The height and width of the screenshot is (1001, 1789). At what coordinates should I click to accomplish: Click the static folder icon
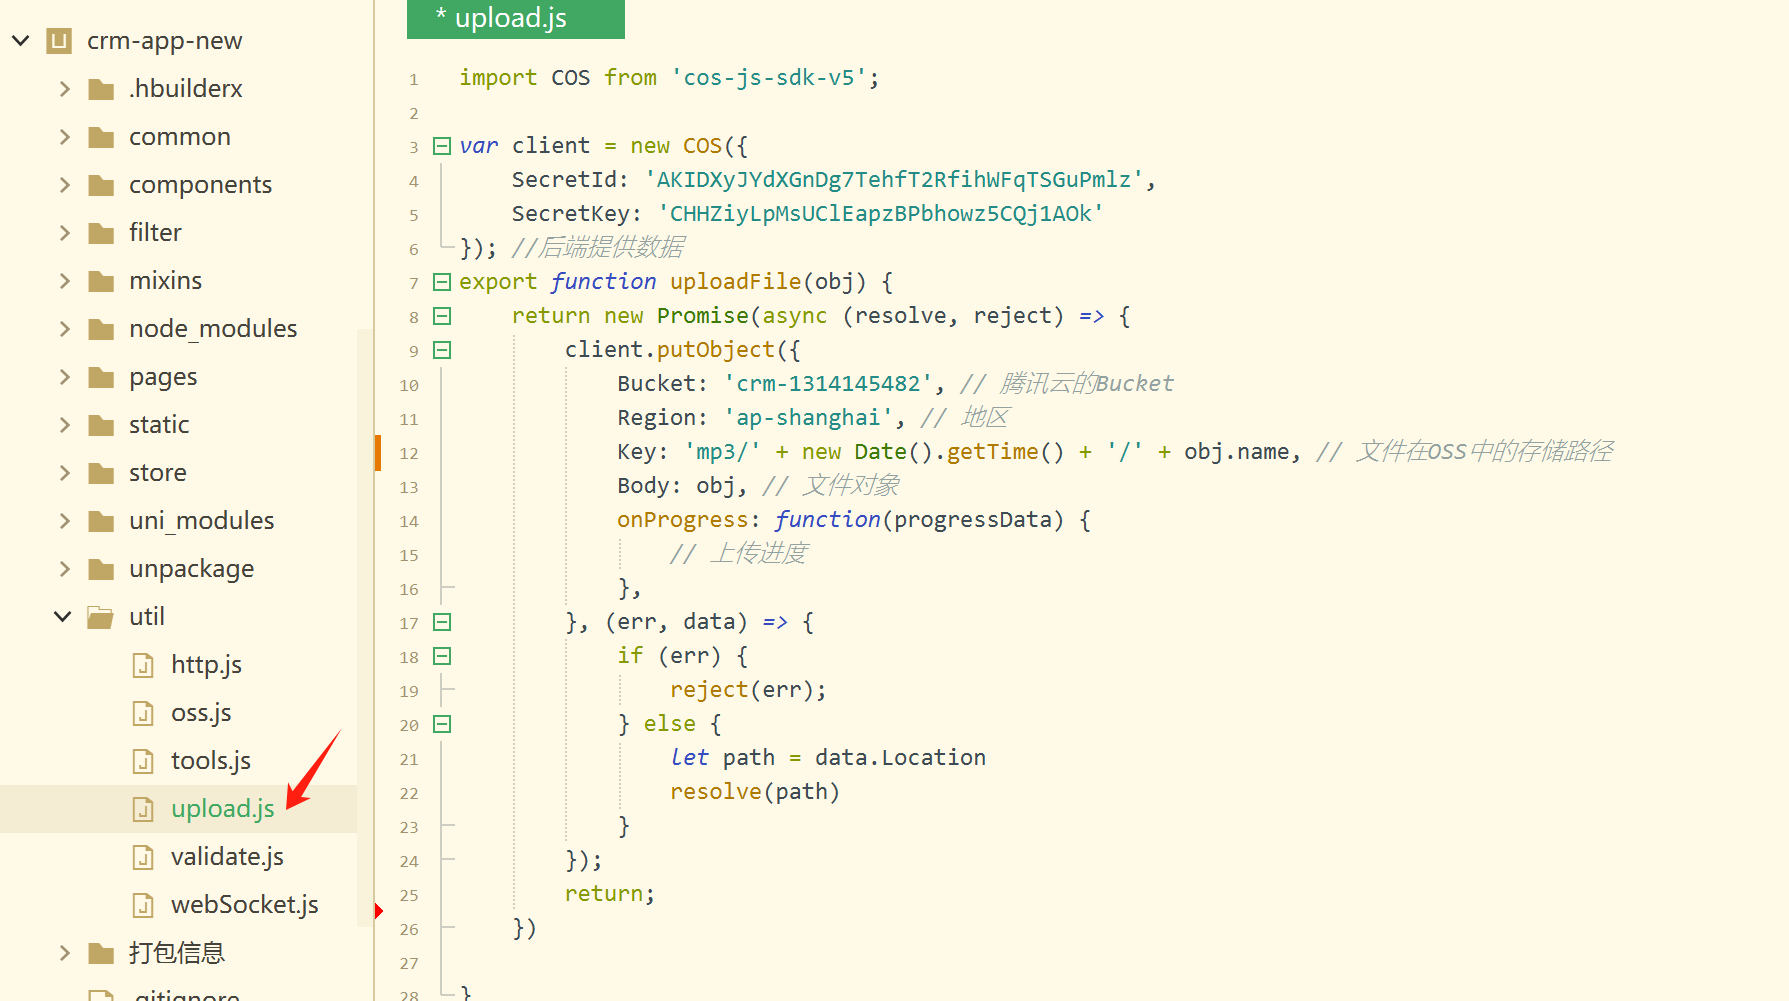coord(100,424)
